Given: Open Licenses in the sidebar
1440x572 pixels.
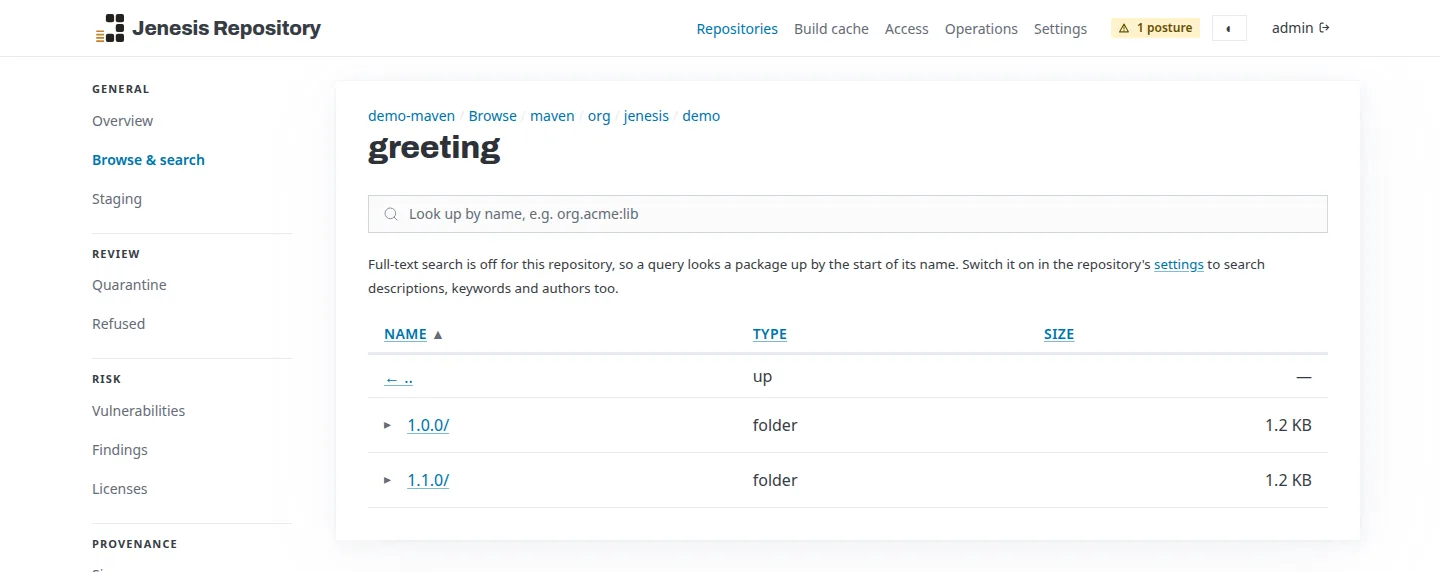Looking at the screenshot, I should 120,489.
